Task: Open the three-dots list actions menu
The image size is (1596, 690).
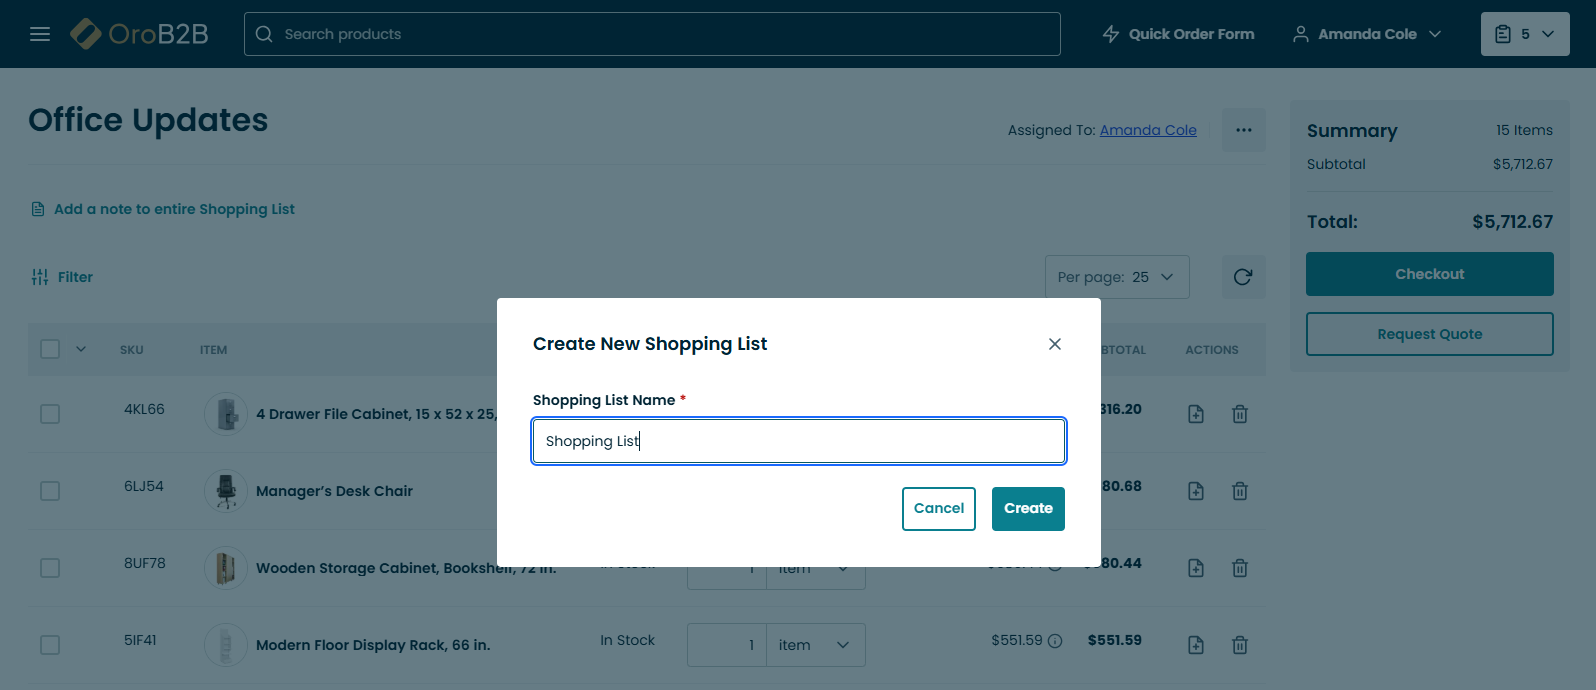Action: (1243, 130)
